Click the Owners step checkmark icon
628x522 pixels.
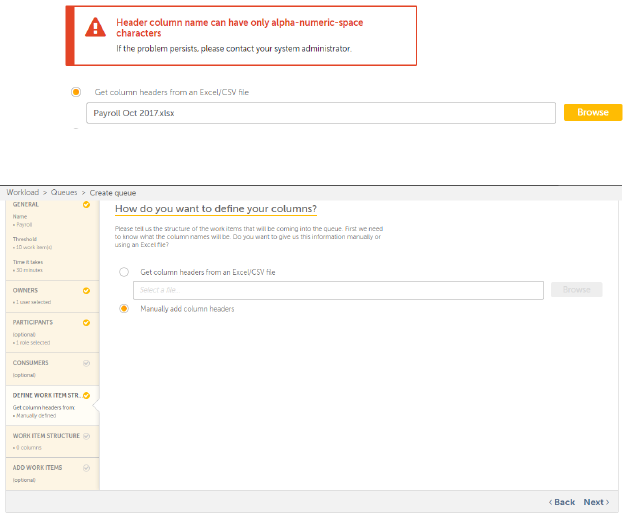click(86, 291)
